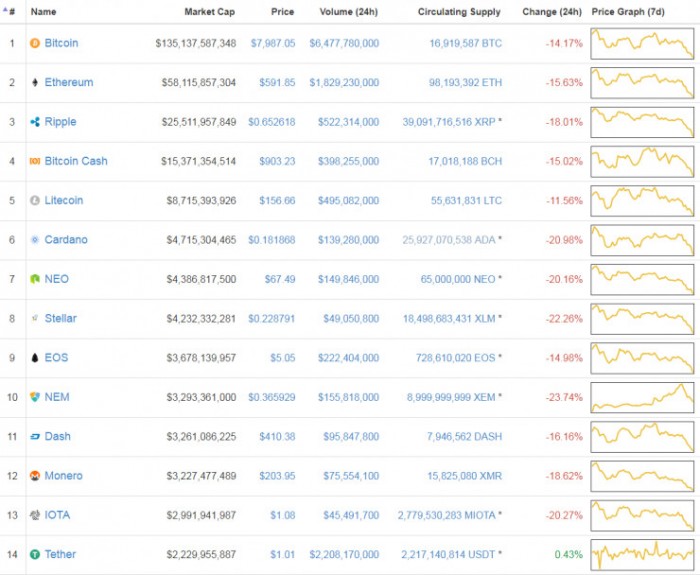The image size is (700, 575).
Task: Open Bitcoin 7-day price graph
Action: click(x=642, y=44)
